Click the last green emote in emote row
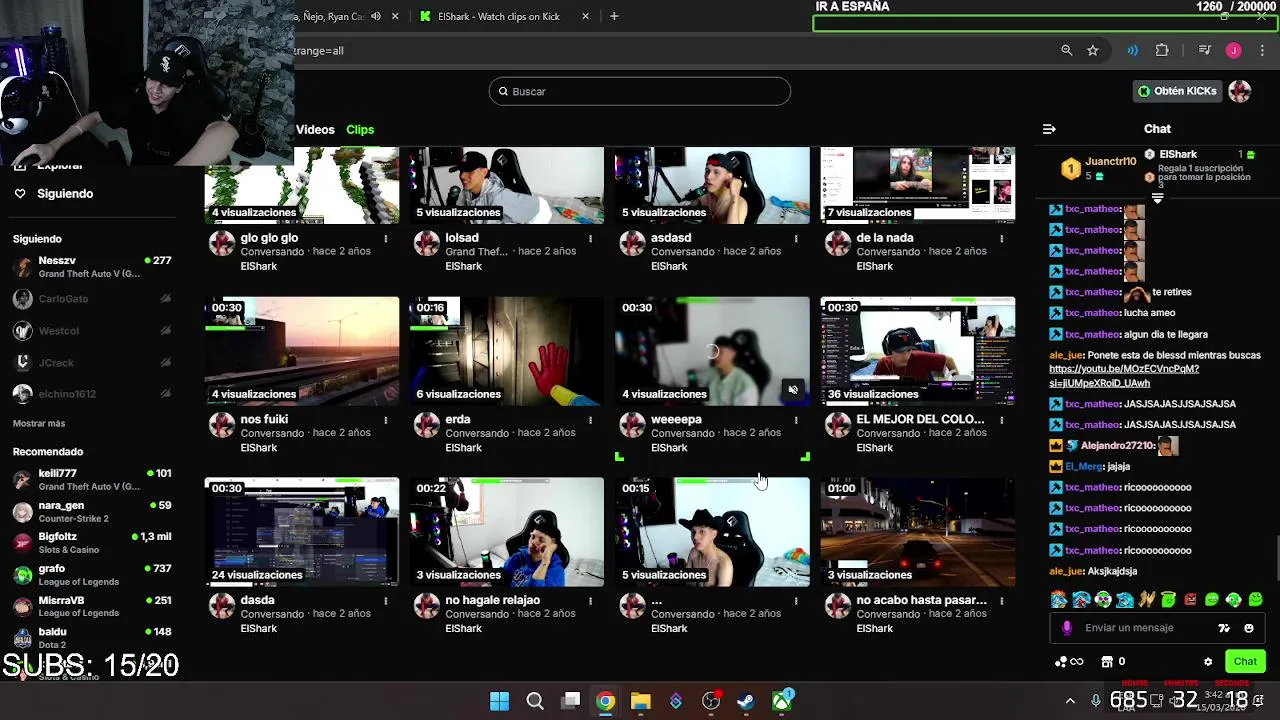This screenshot has height=720, width=1280. pos(1255,600)
